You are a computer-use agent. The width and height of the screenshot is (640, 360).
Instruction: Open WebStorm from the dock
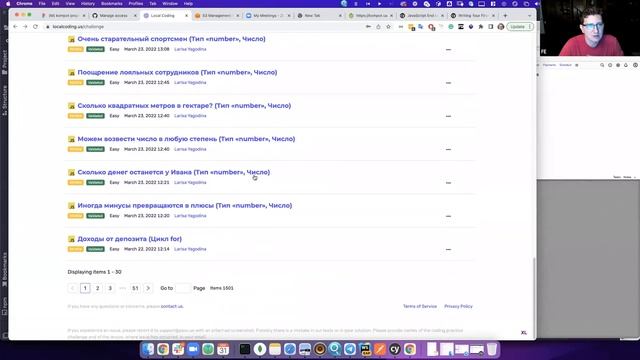coord(365,349)
